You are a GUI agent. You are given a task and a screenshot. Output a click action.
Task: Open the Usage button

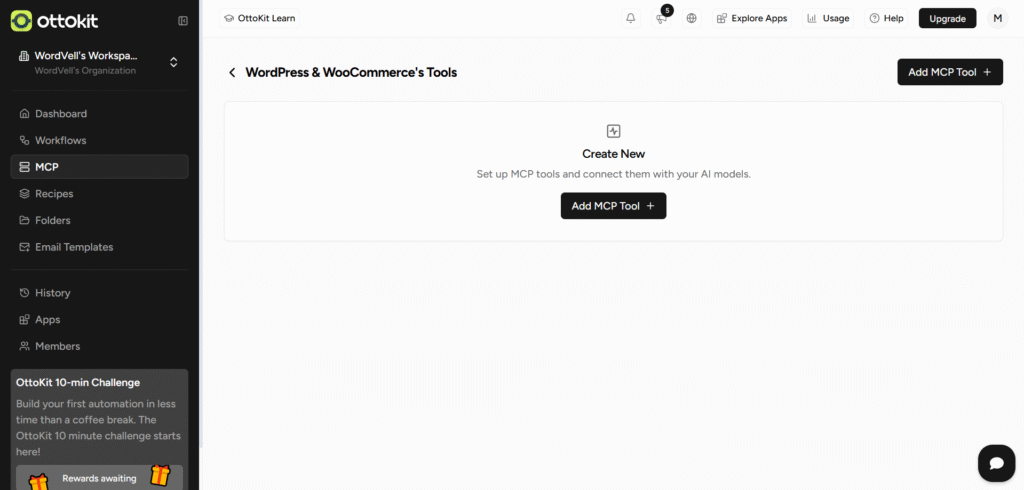pos(828,18)
